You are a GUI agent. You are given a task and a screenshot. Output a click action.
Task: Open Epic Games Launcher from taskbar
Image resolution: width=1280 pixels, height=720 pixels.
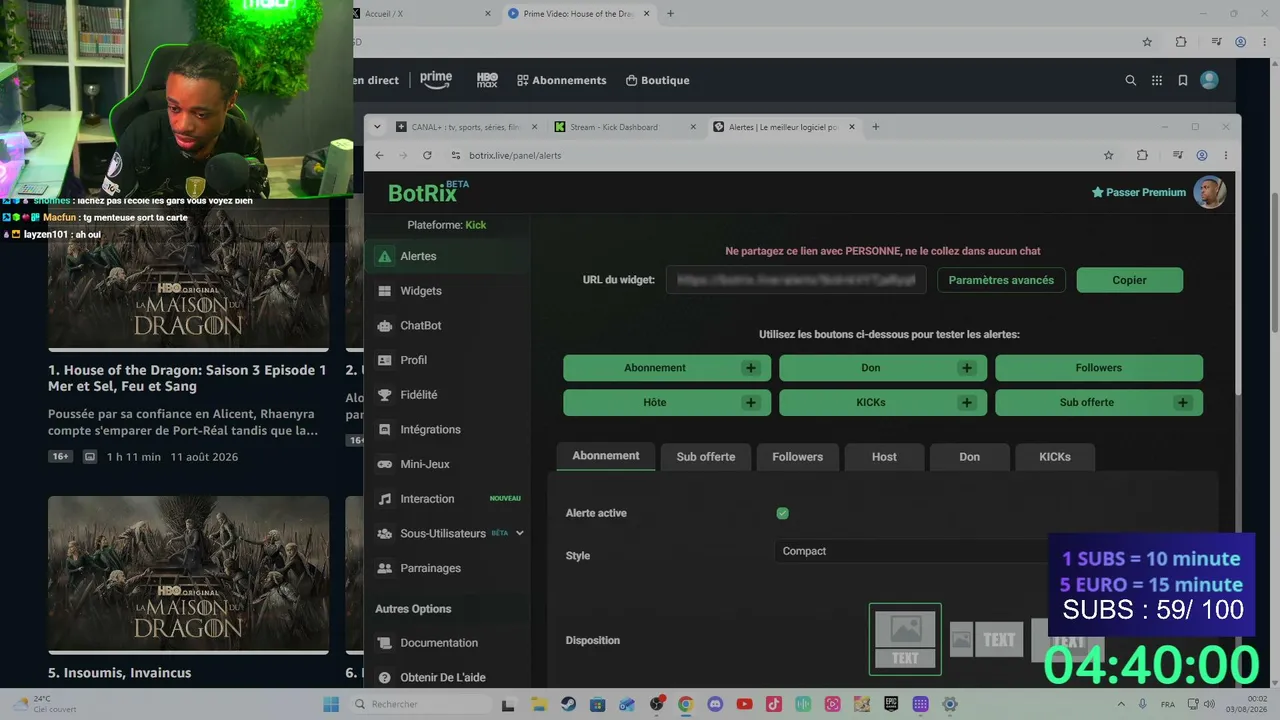[891, 704]
